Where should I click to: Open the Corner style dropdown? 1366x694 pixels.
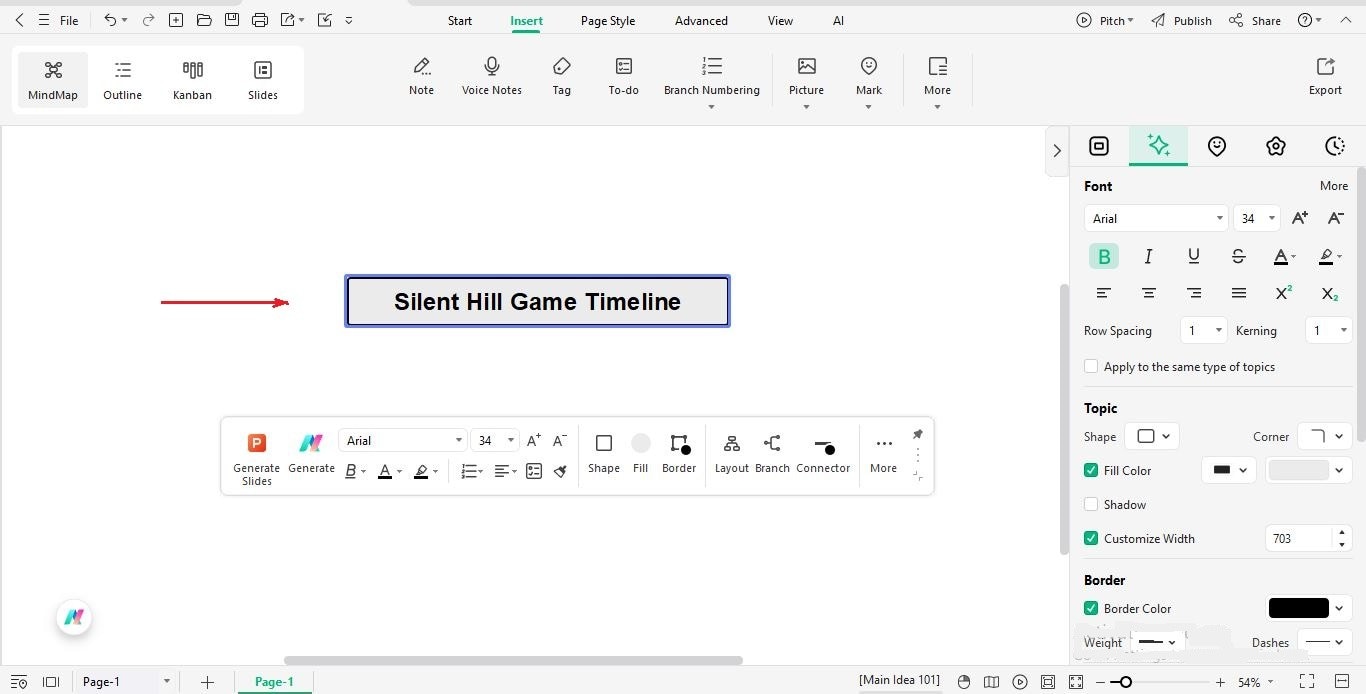tap(1325, 436)
